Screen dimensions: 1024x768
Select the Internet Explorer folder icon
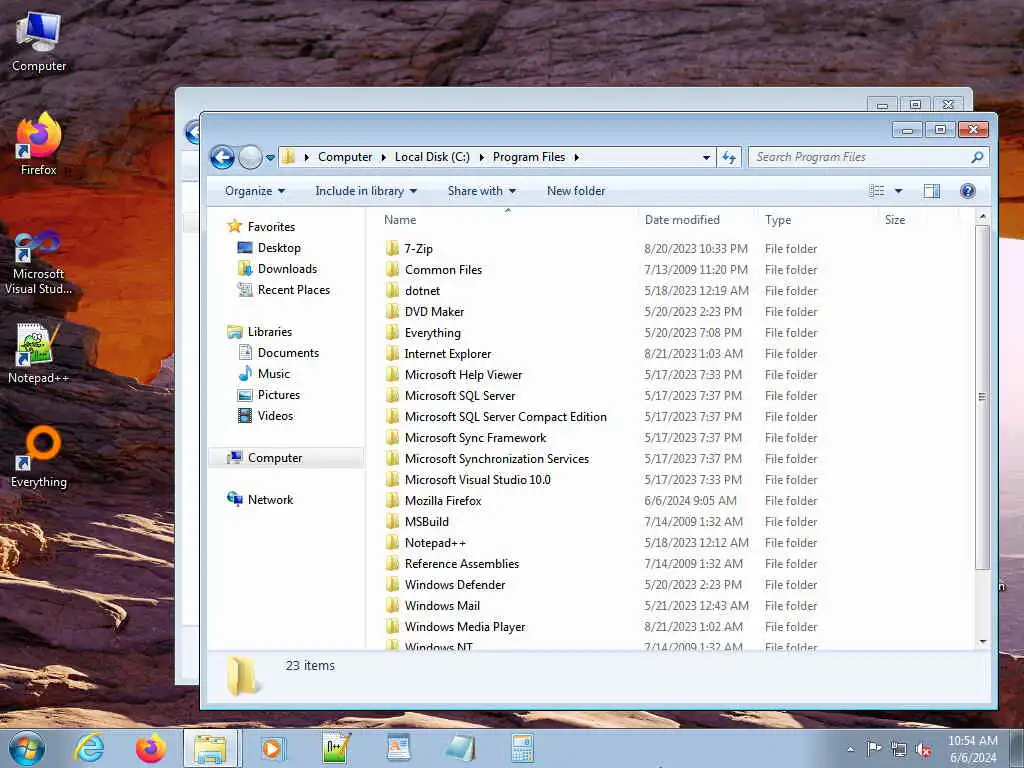coord(392,353)
